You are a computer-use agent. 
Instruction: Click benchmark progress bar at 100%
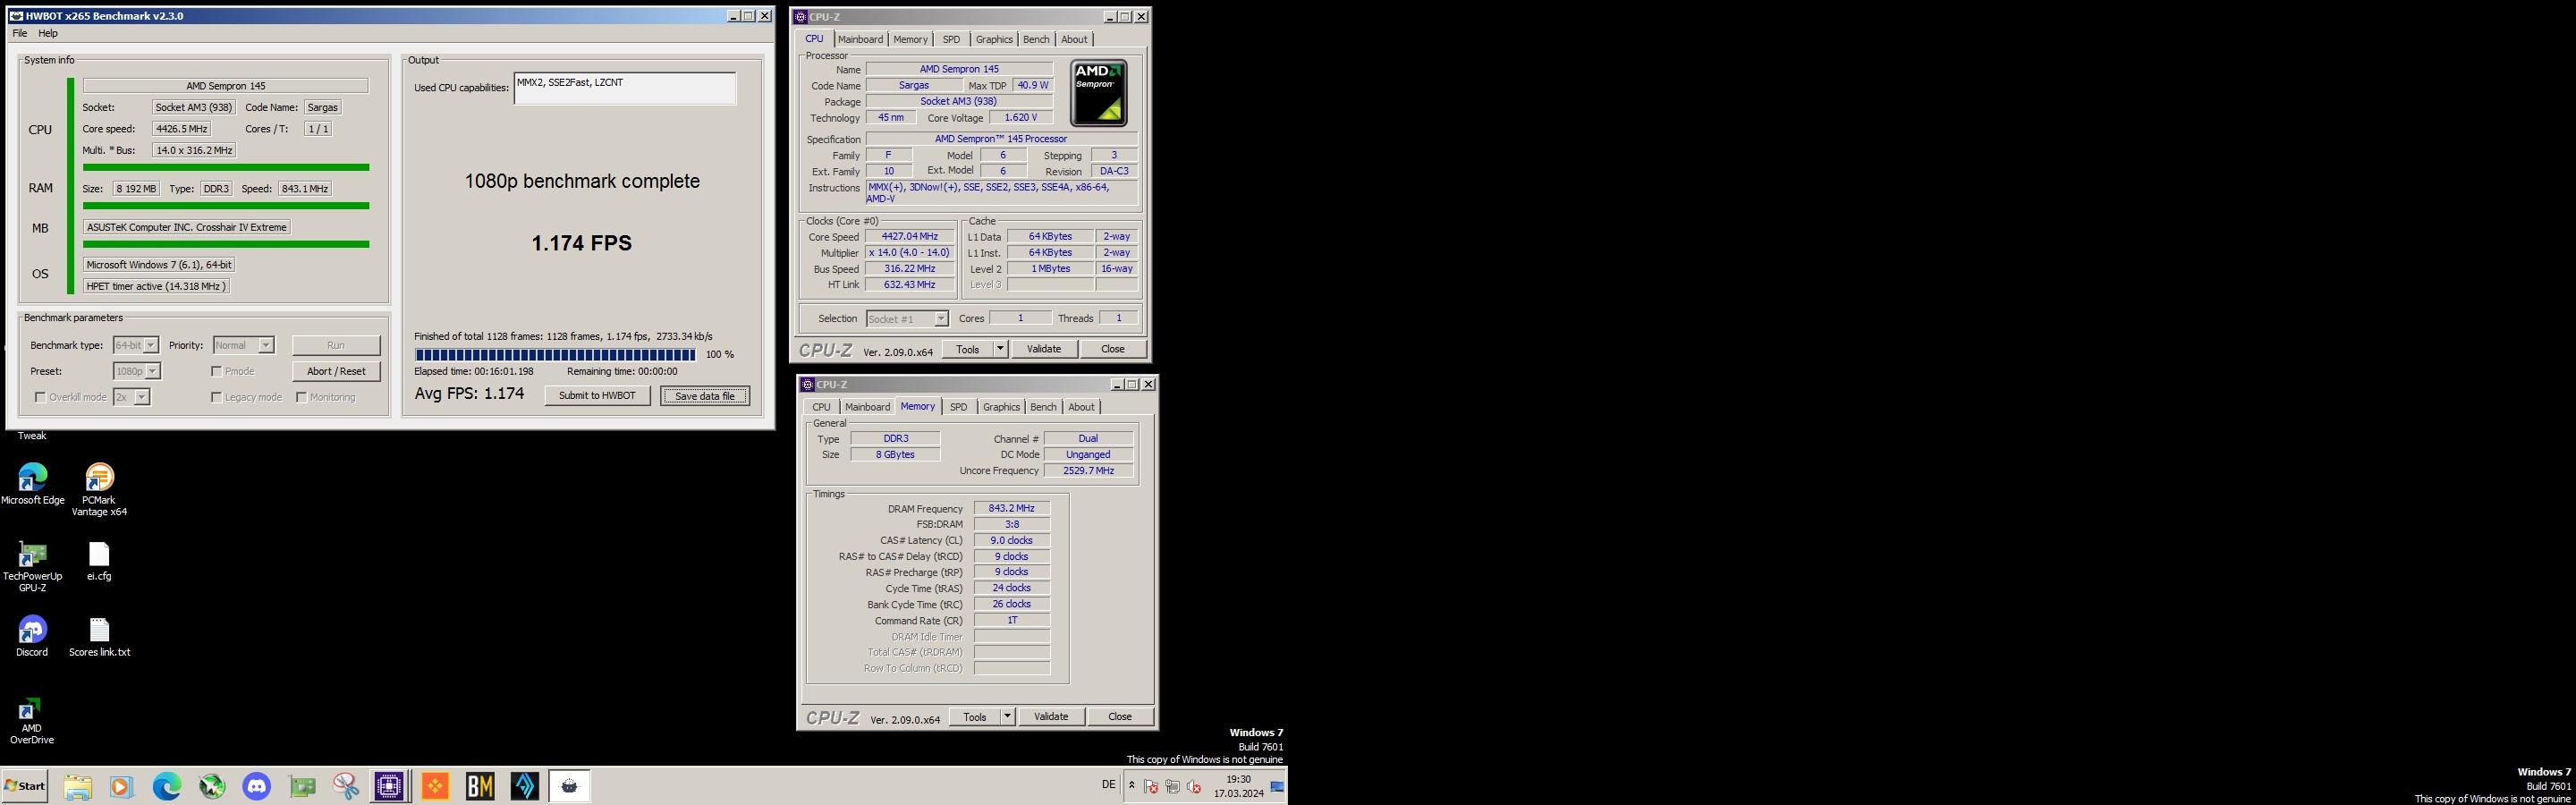pos(555,355)
